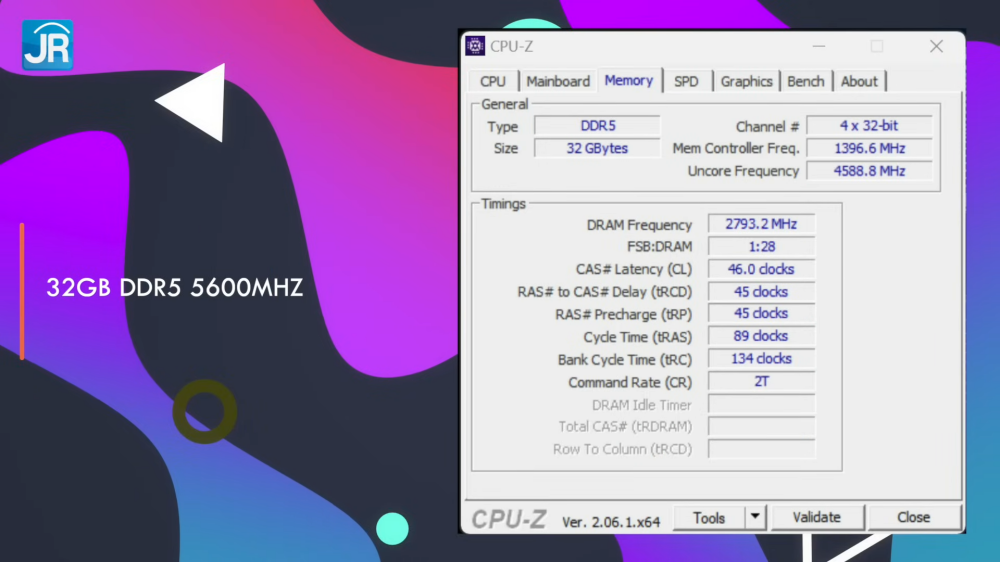Open the SPD tab
This screenshot has width=1000, height=562.
(x=686, y=81)
